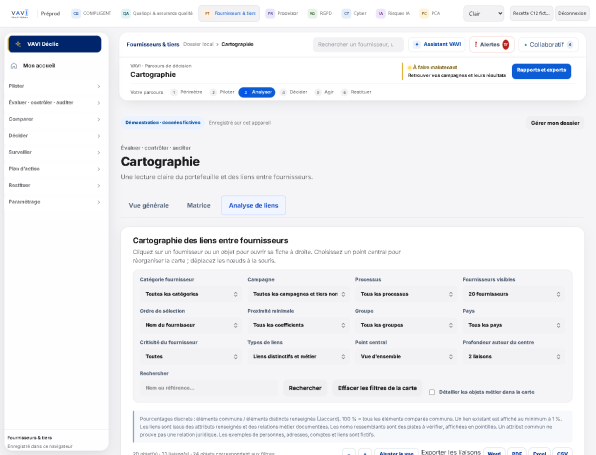Open the RGPD module

tap(320, 13)
